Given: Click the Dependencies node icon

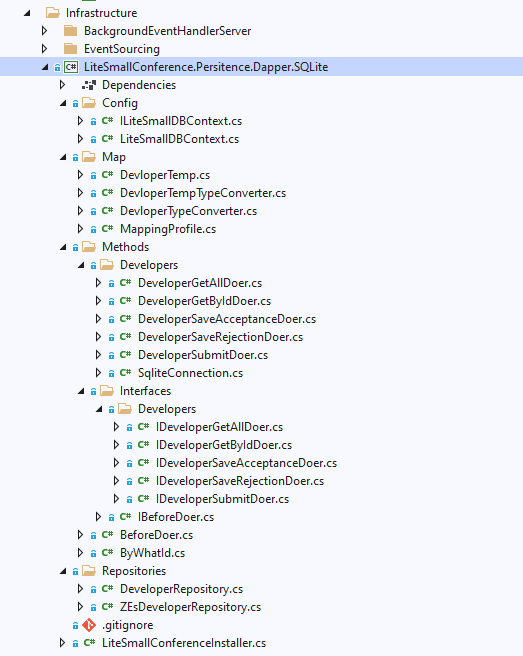Looking at the screenshot, I should point(89,85).
